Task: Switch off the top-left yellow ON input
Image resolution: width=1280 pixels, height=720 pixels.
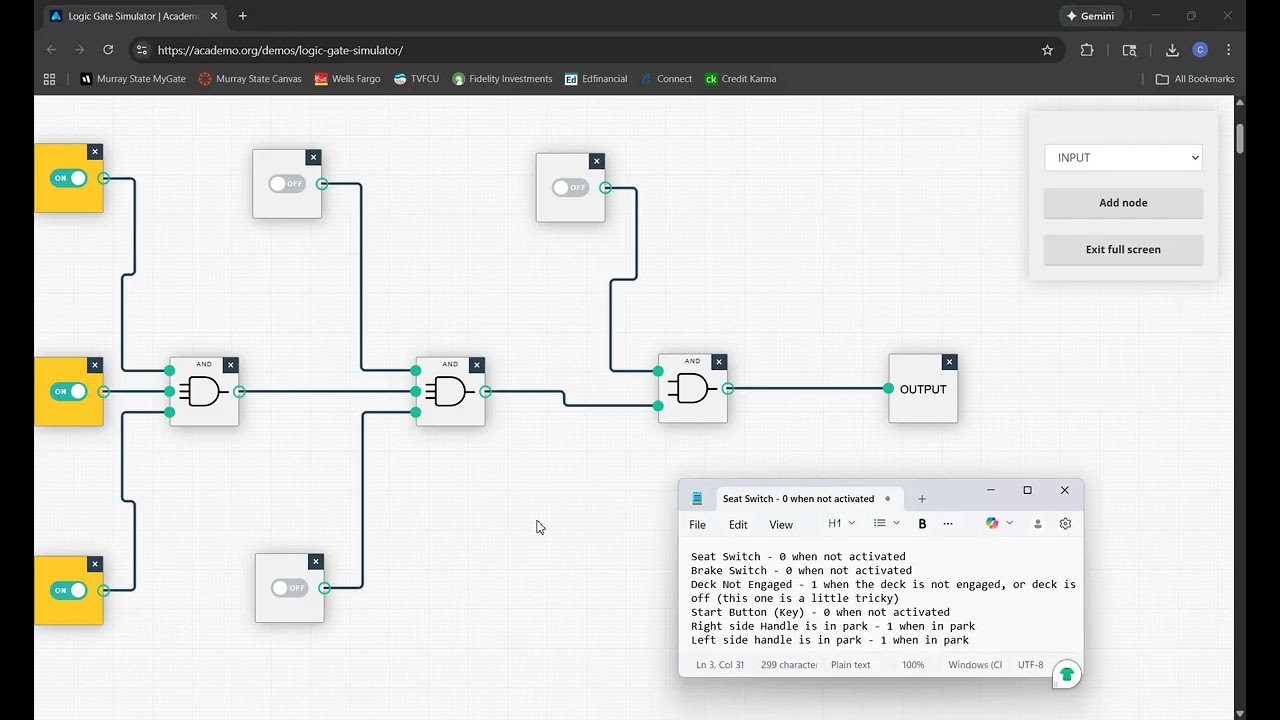Action: point(69,178)
